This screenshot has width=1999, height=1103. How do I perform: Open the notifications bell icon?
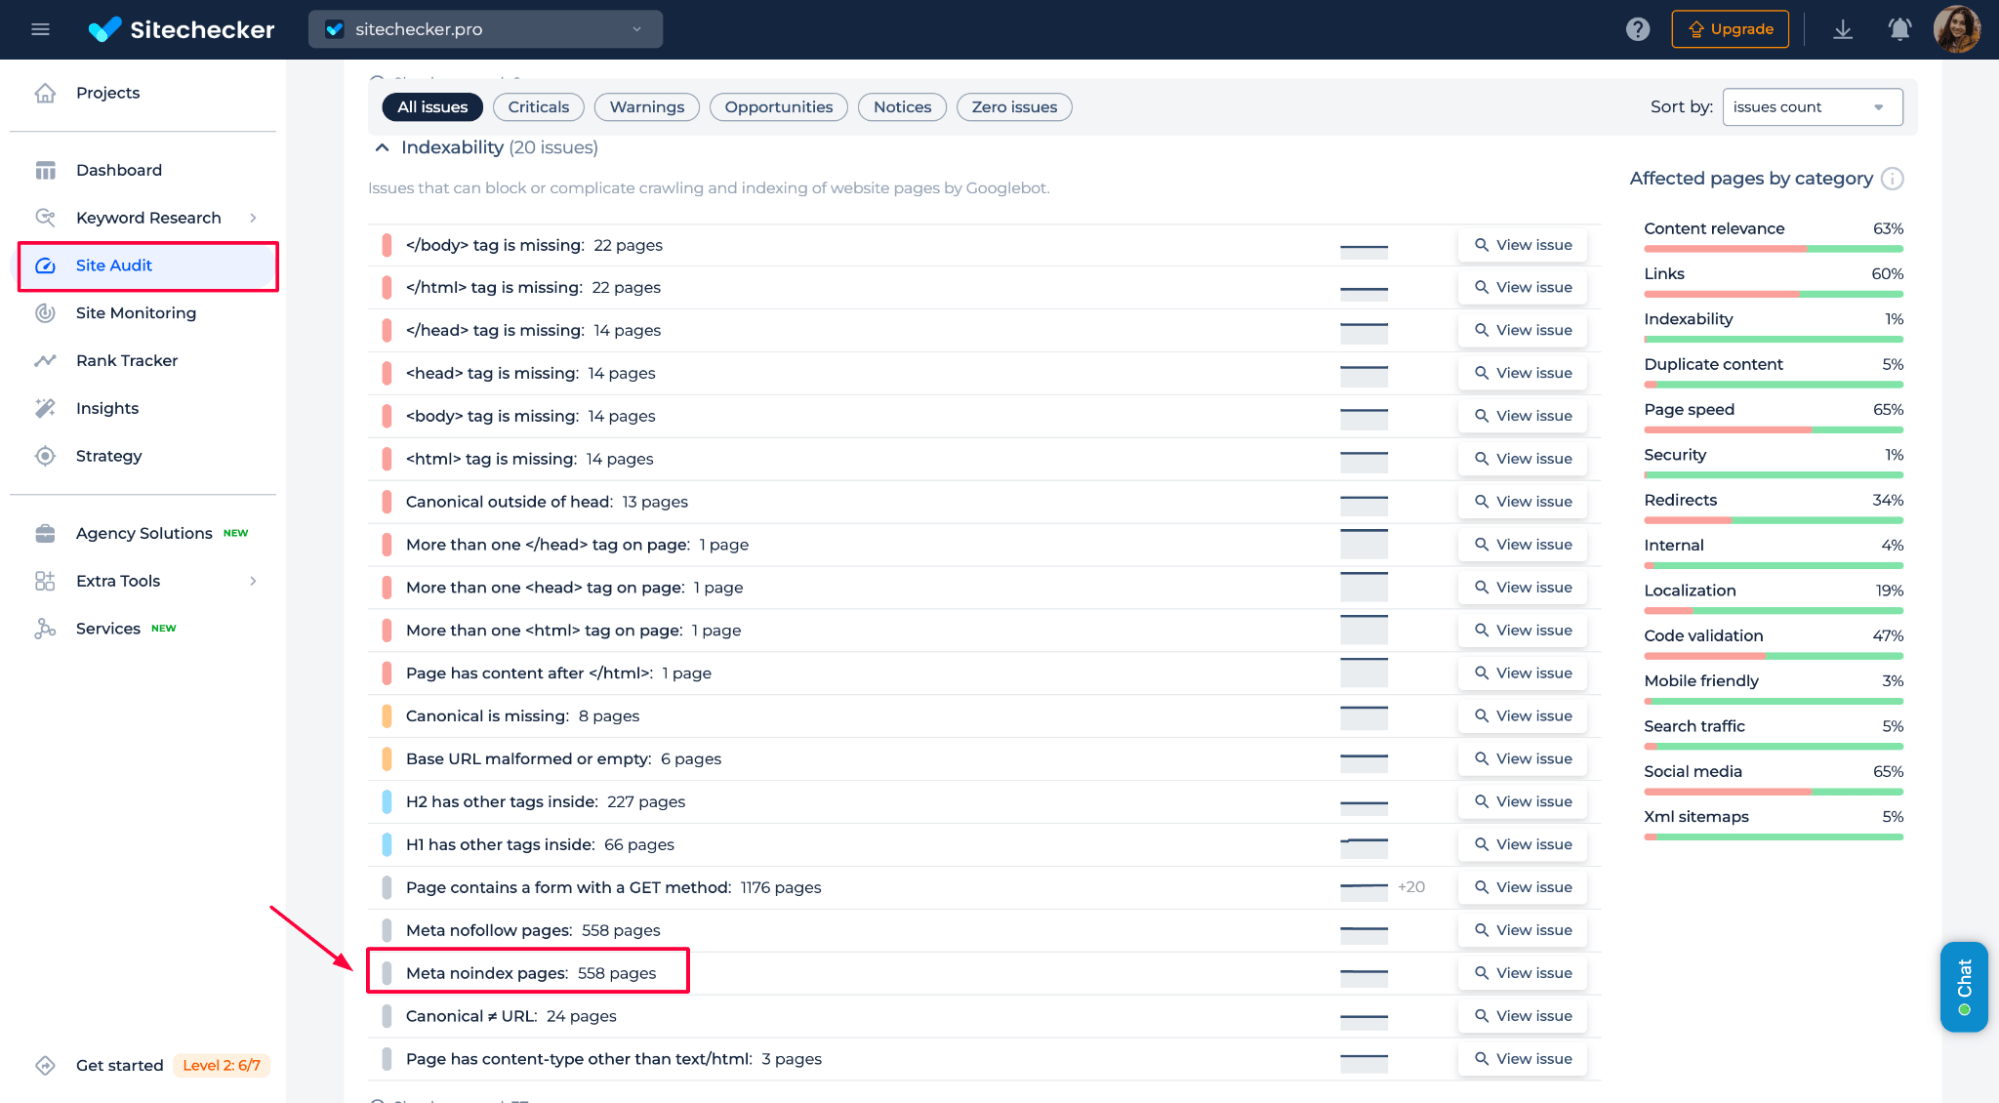[x=1899, y=29]
